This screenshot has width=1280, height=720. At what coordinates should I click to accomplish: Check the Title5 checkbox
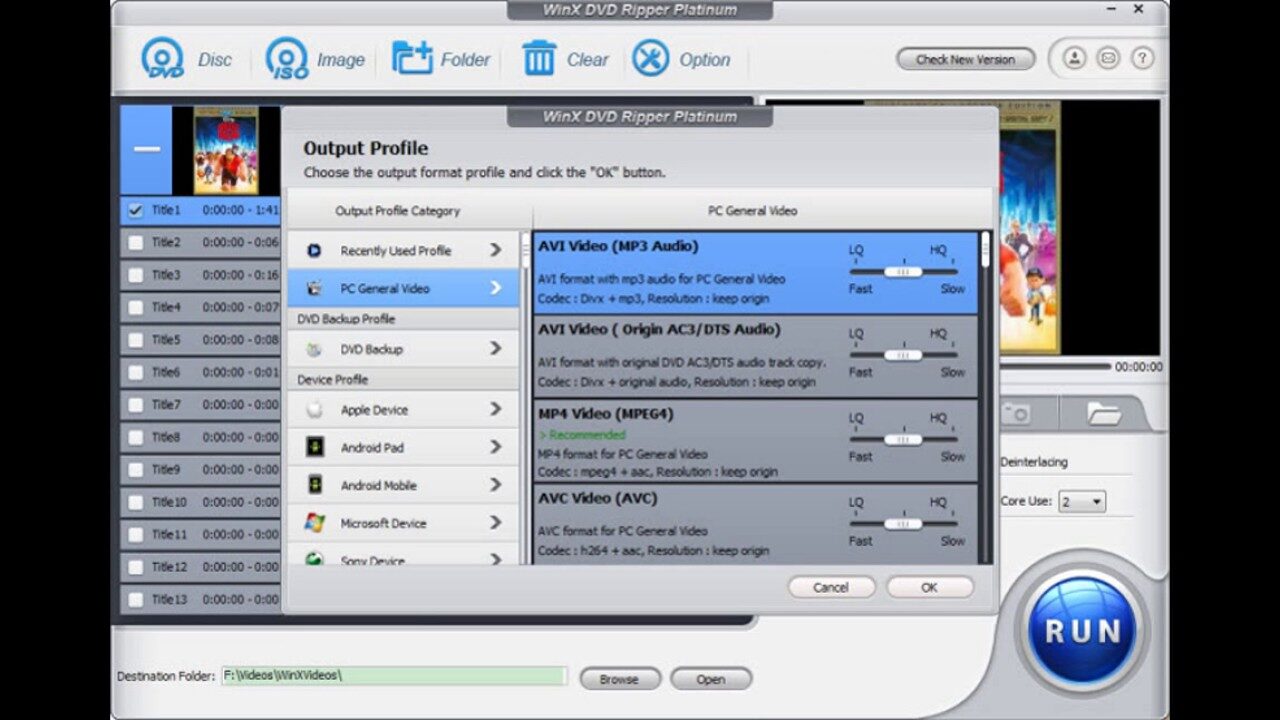point(135,340)
